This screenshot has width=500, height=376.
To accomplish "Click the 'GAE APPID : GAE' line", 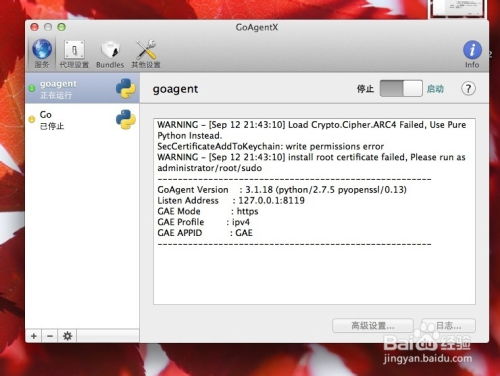I will (x=205, y=233).
